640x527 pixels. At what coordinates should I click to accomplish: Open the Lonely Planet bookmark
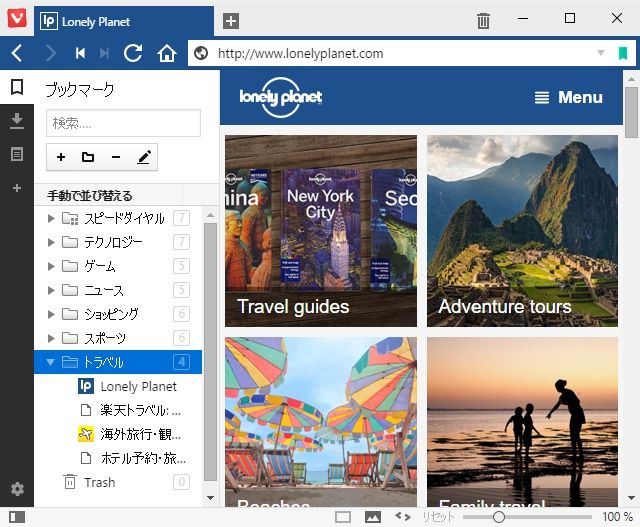click(x=118, y=386)
